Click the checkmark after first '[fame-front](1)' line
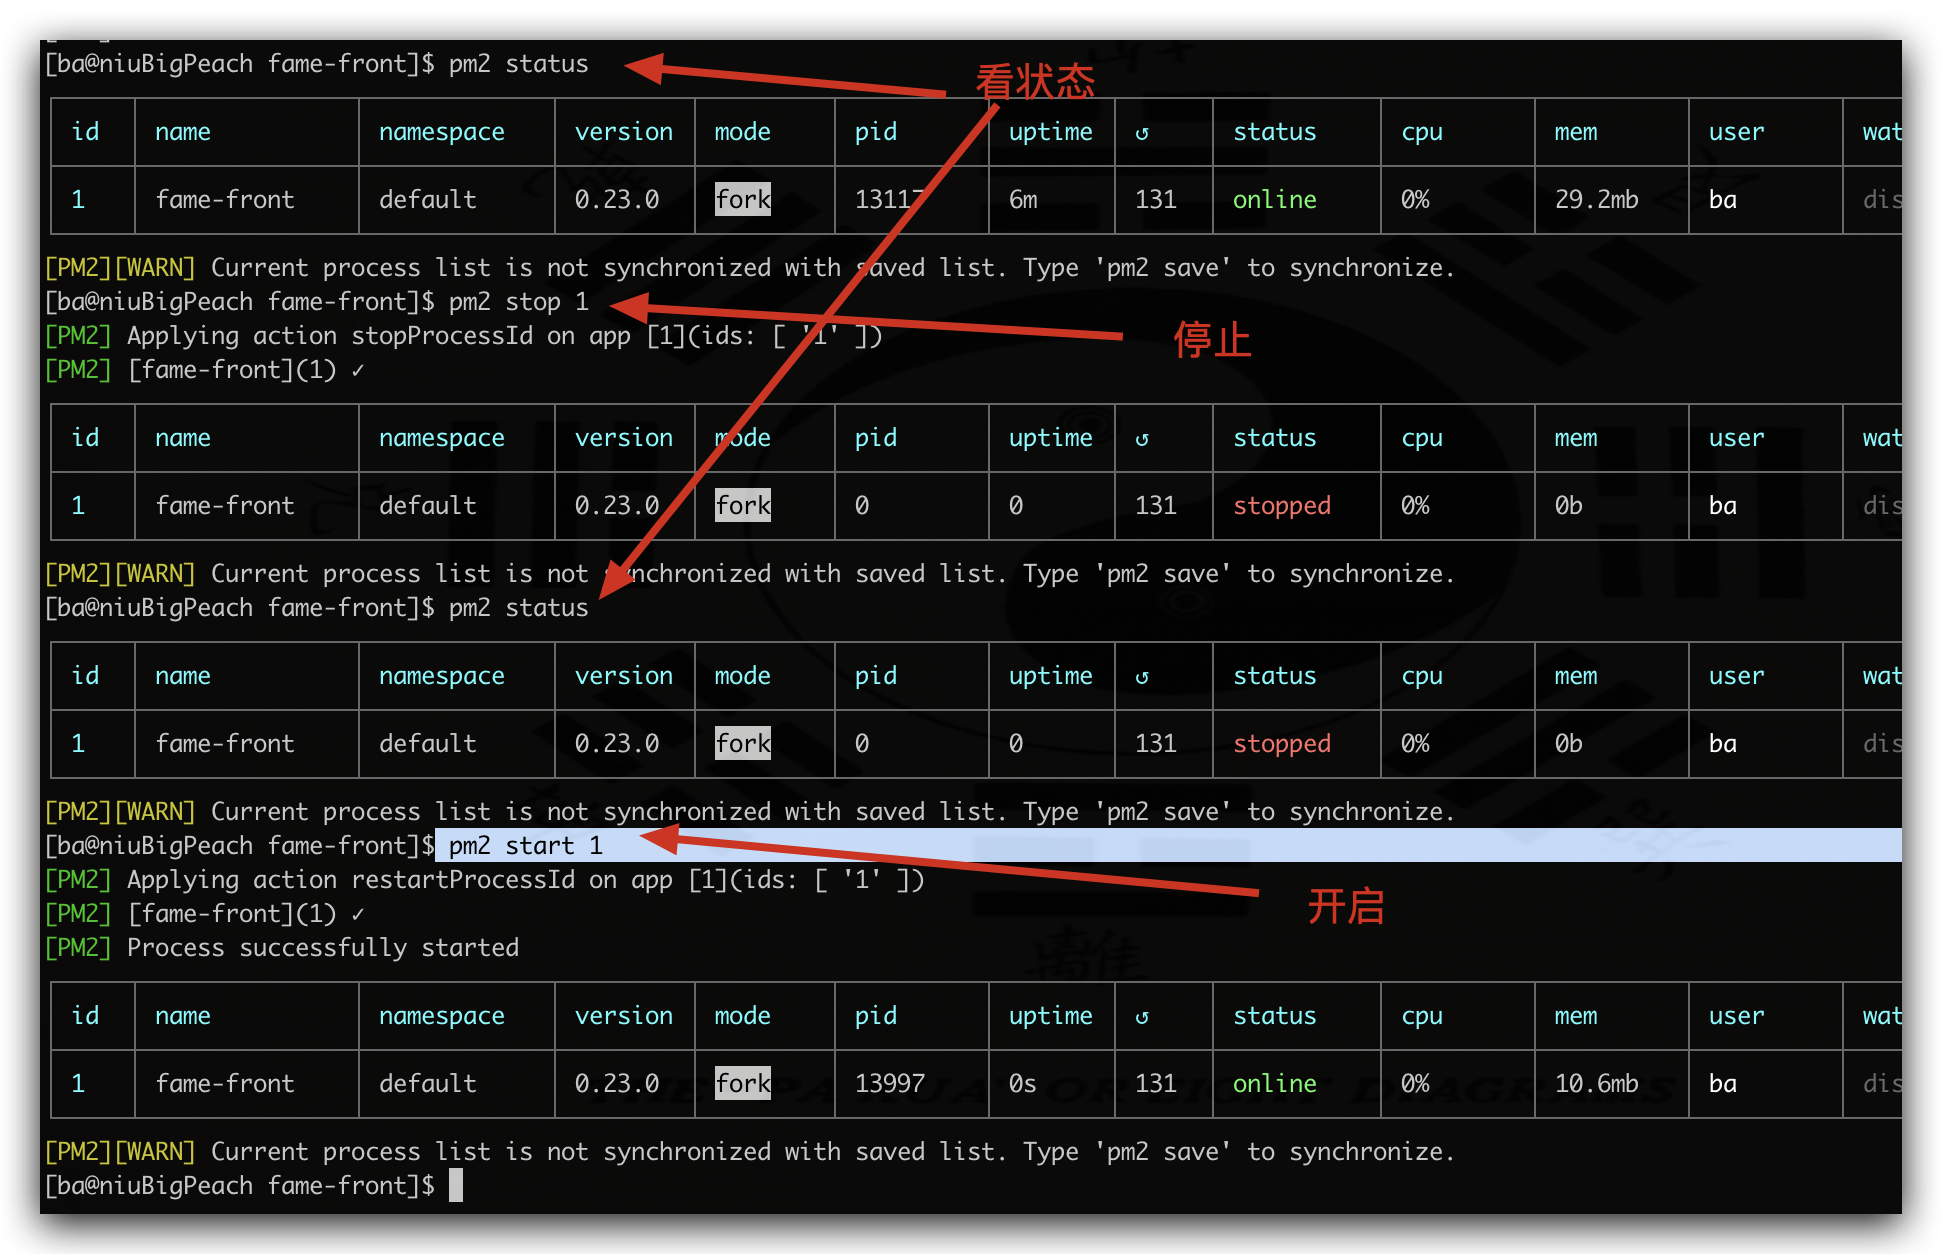Image resolution: width=1942 pixels, height=1254 pixels. pyautogui.click(x=358, y=371)
